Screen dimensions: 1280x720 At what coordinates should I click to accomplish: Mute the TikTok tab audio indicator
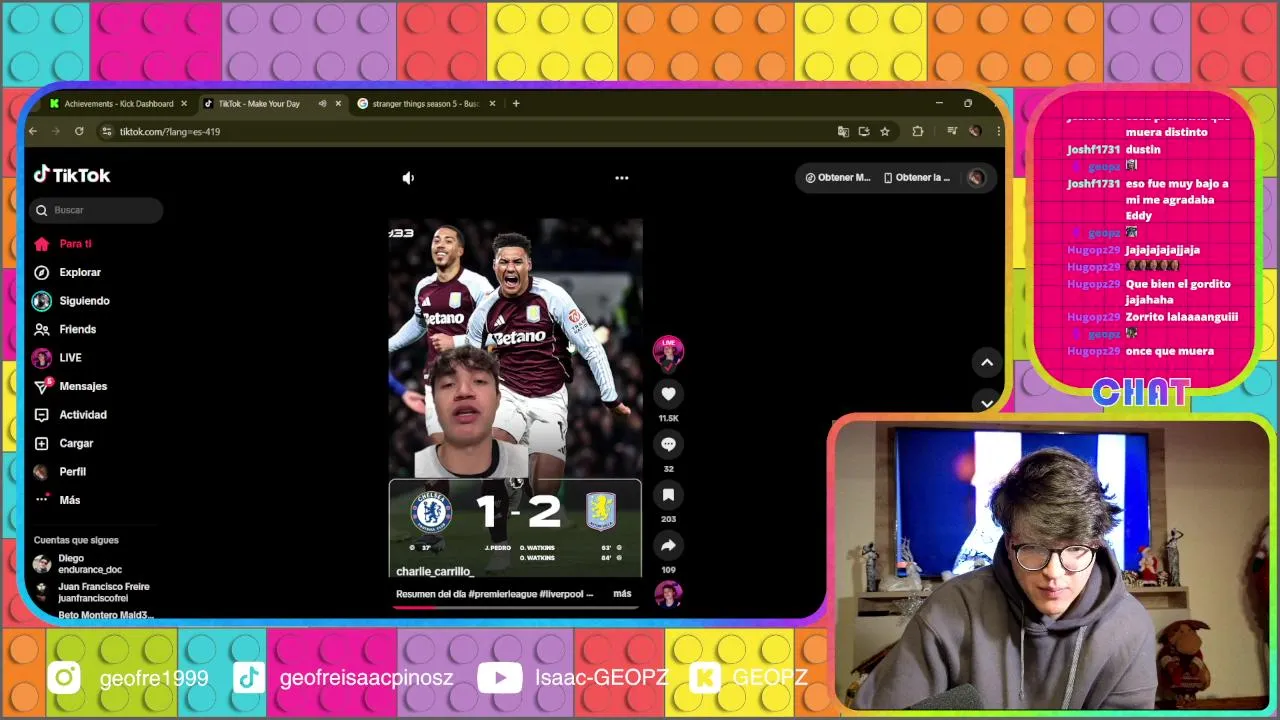coord(322,103)
